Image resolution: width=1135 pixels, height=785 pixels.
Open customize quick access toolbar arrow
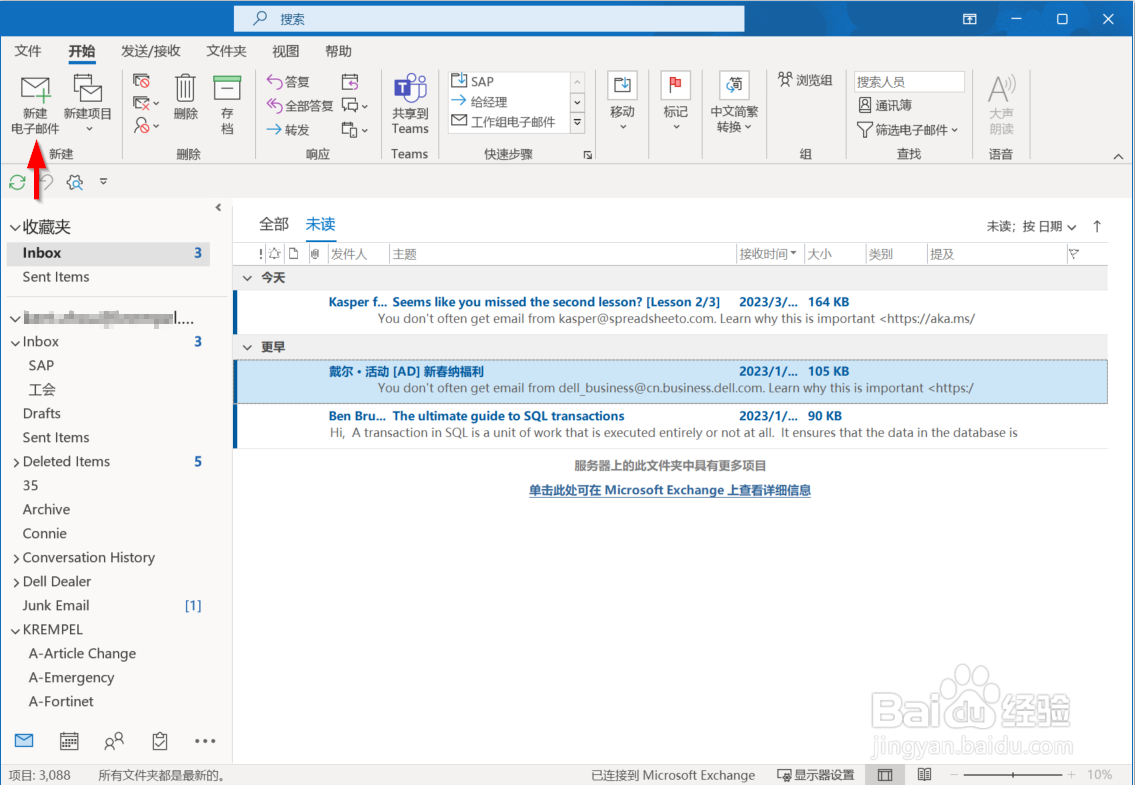[104, 182]
